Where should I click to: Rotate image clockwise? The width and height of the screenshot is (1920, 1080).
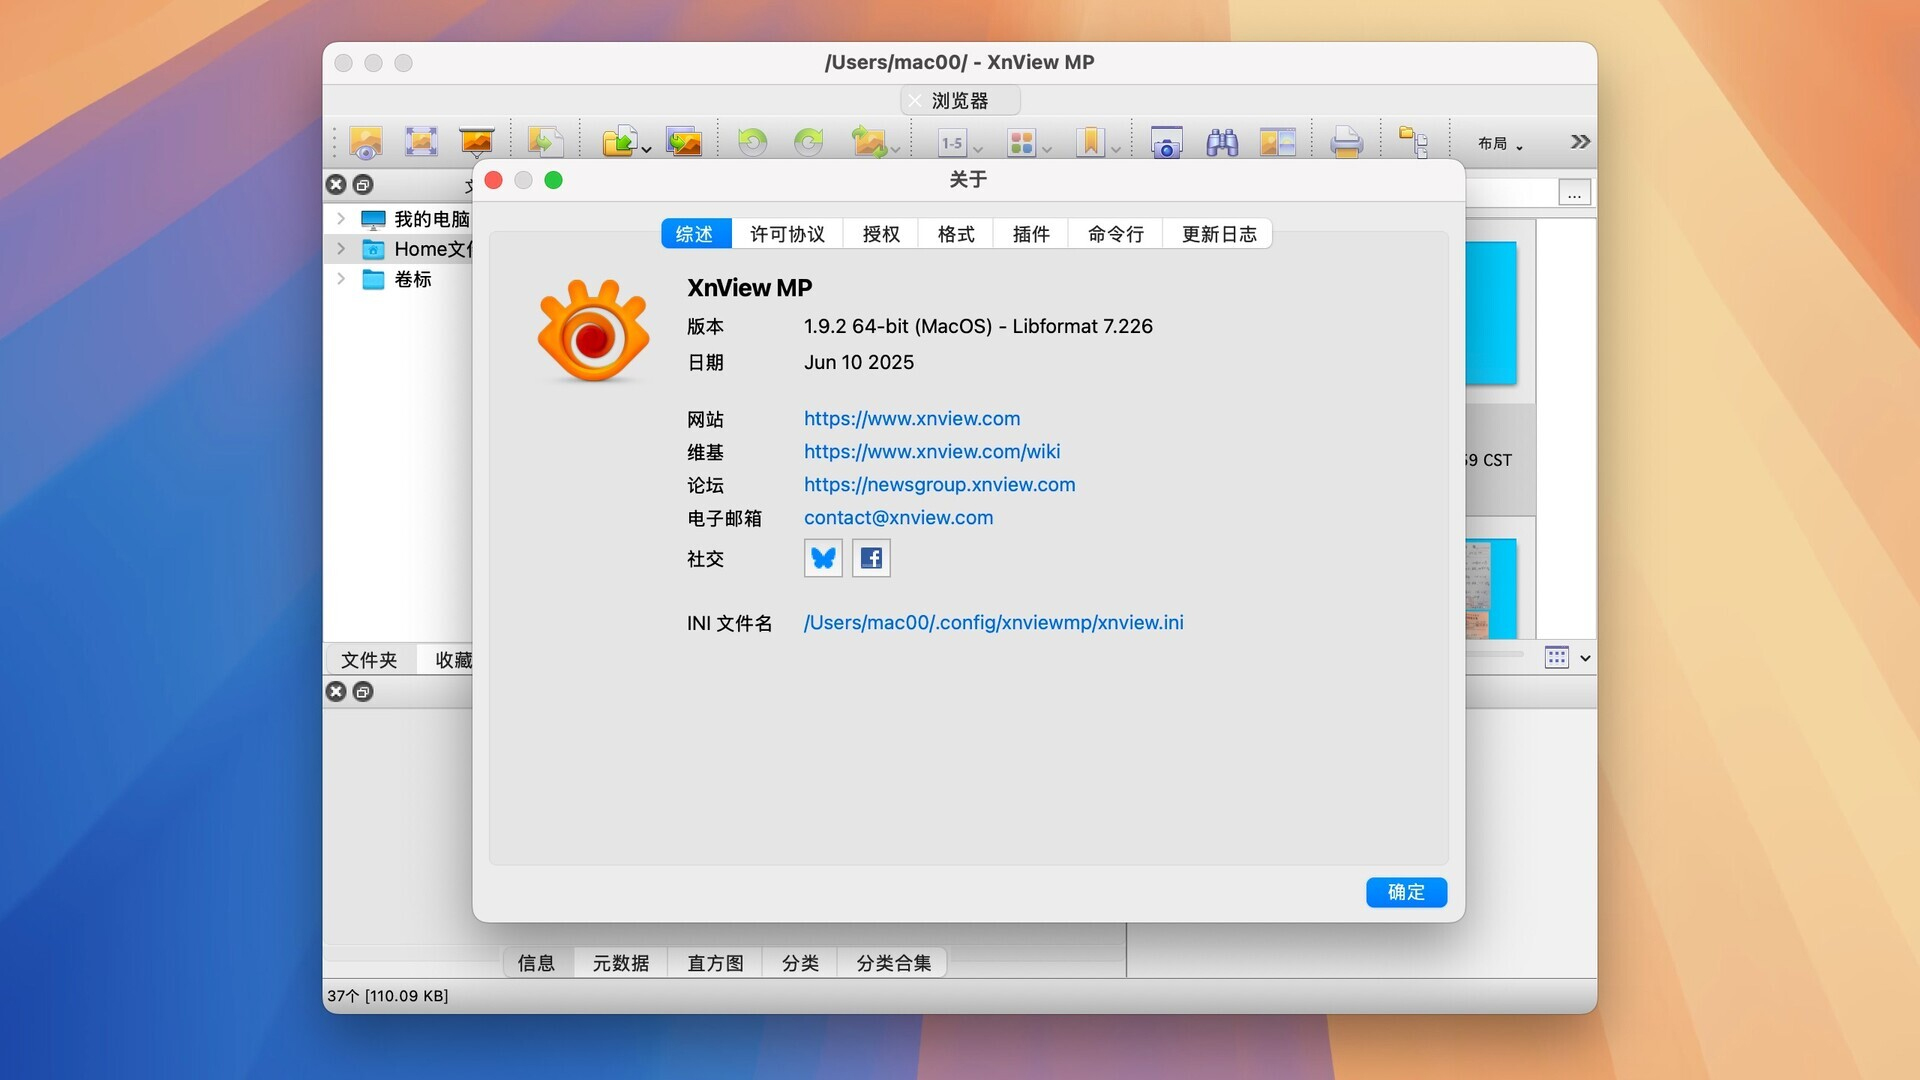(808, 141)
